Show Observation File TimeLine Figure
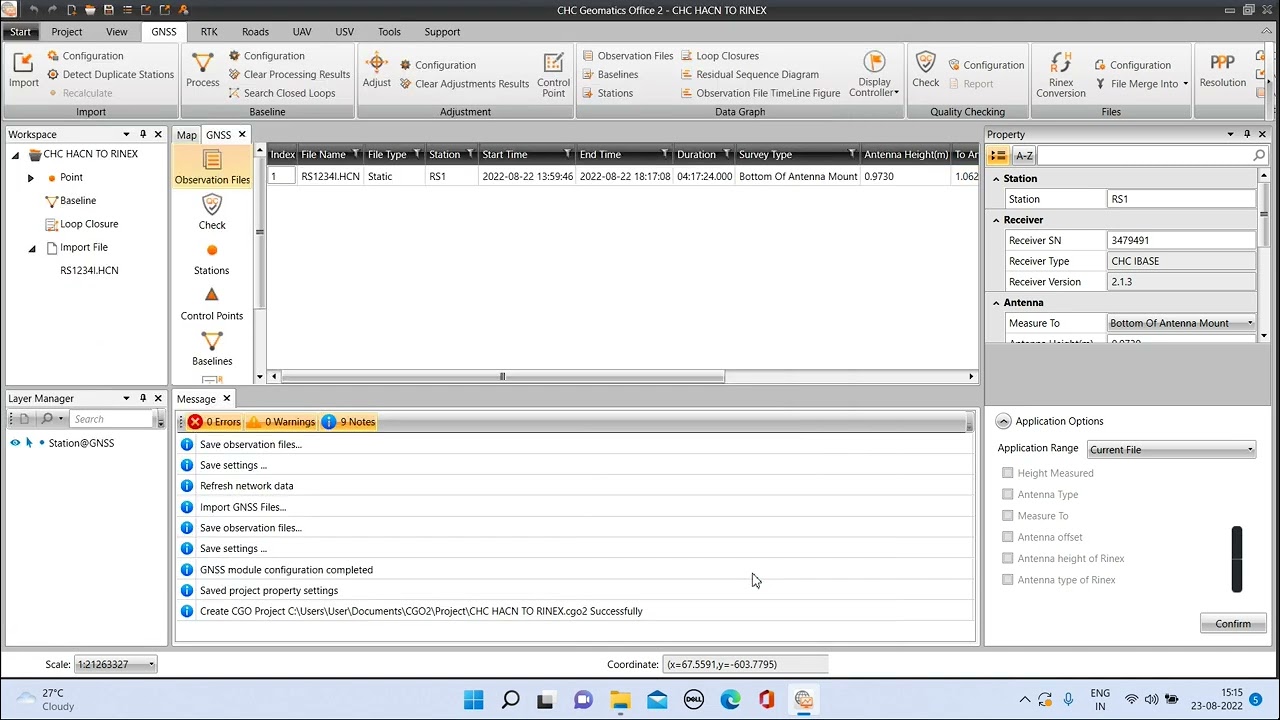This screenshot has height=720, width=1280. pos(760,93)
